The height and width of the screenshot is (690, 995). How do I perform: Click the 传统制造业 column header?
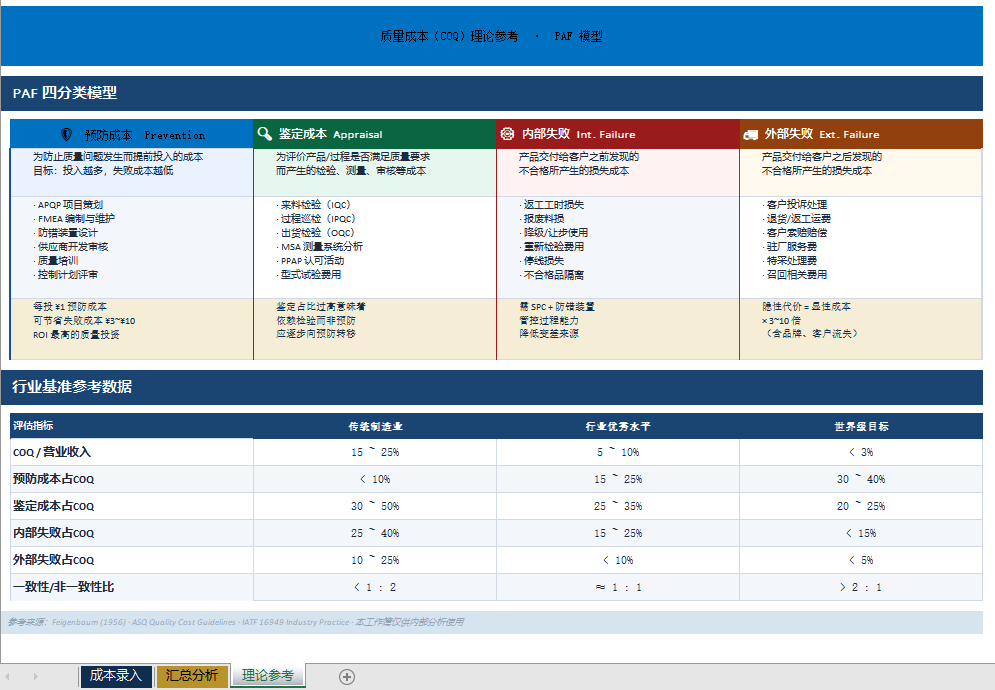pos(375,426)
